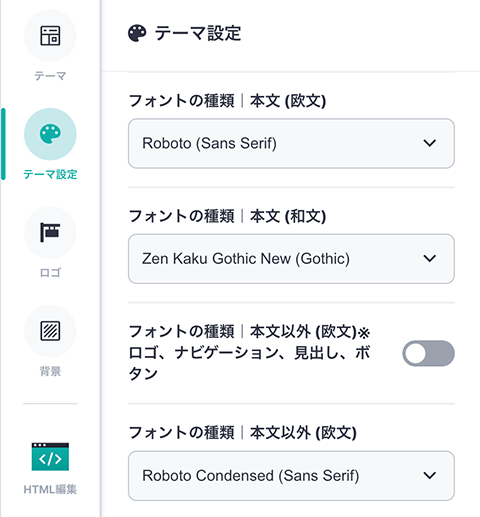Click the テーマ text label in sidebar
Screen dimensions: 480x517
pos(50,76)
